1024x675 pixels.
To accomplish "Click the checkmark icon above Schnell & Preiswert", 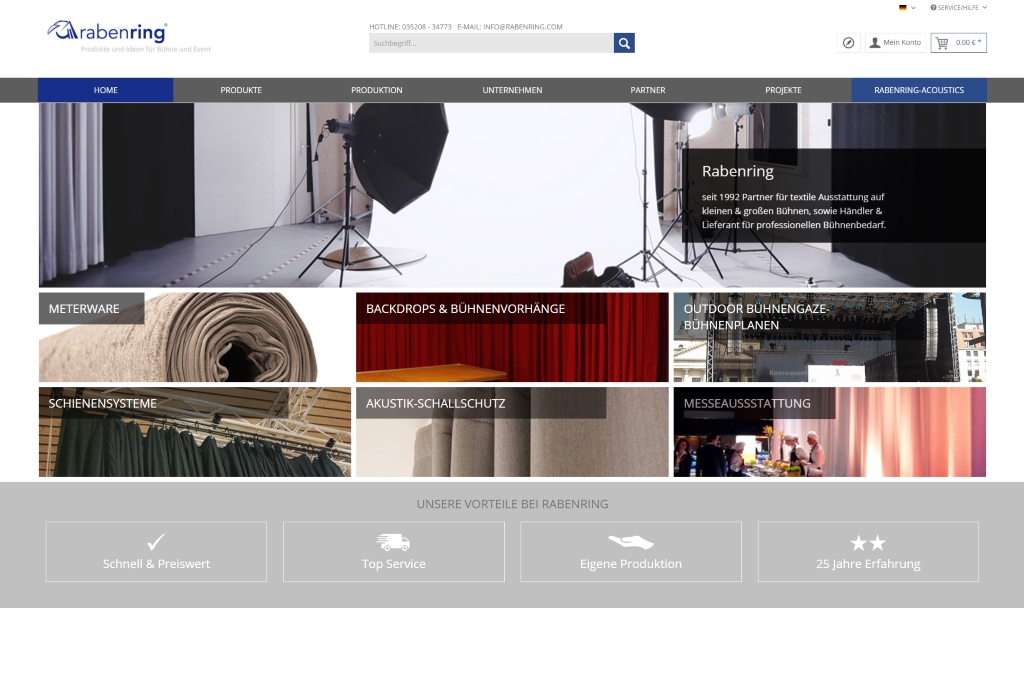I will point(156,542).
